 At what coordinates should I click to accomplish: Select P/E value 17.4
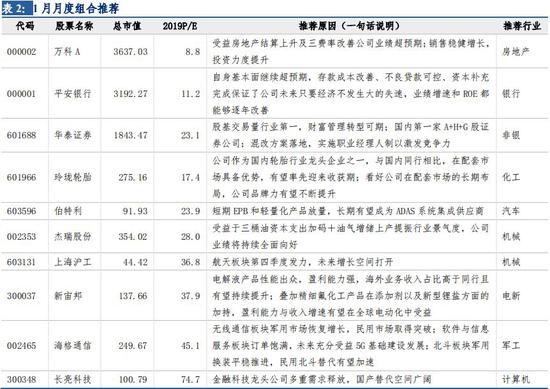pos(191,177)
